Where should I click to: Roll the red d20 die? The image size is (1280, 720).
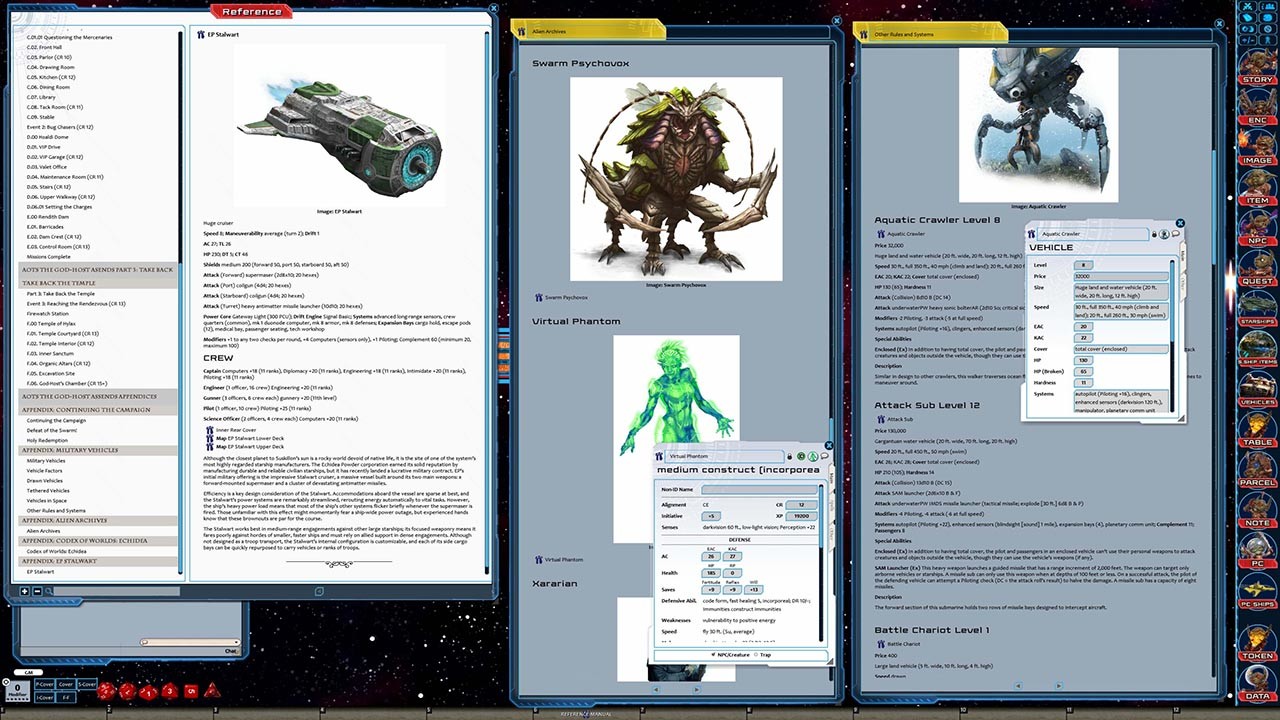106,690
